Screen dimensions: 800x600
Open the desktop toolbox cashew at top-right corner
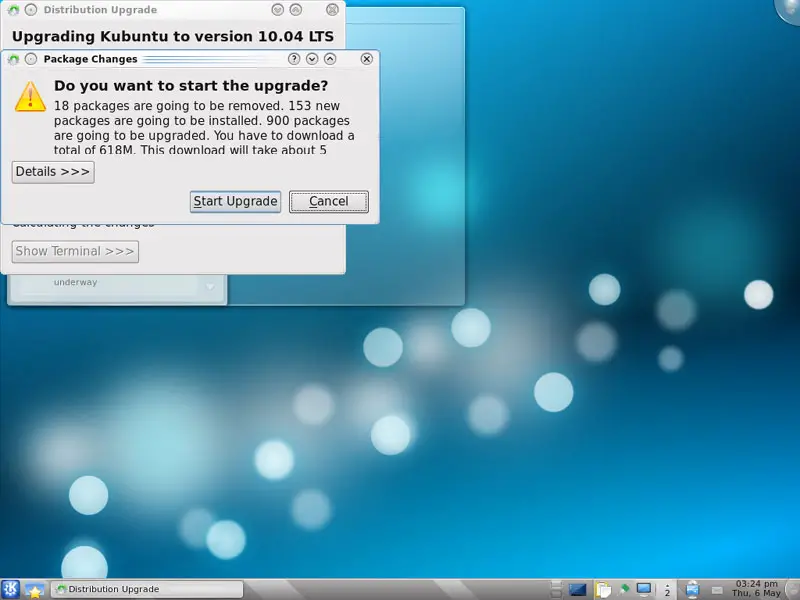(x=789, y=9)
